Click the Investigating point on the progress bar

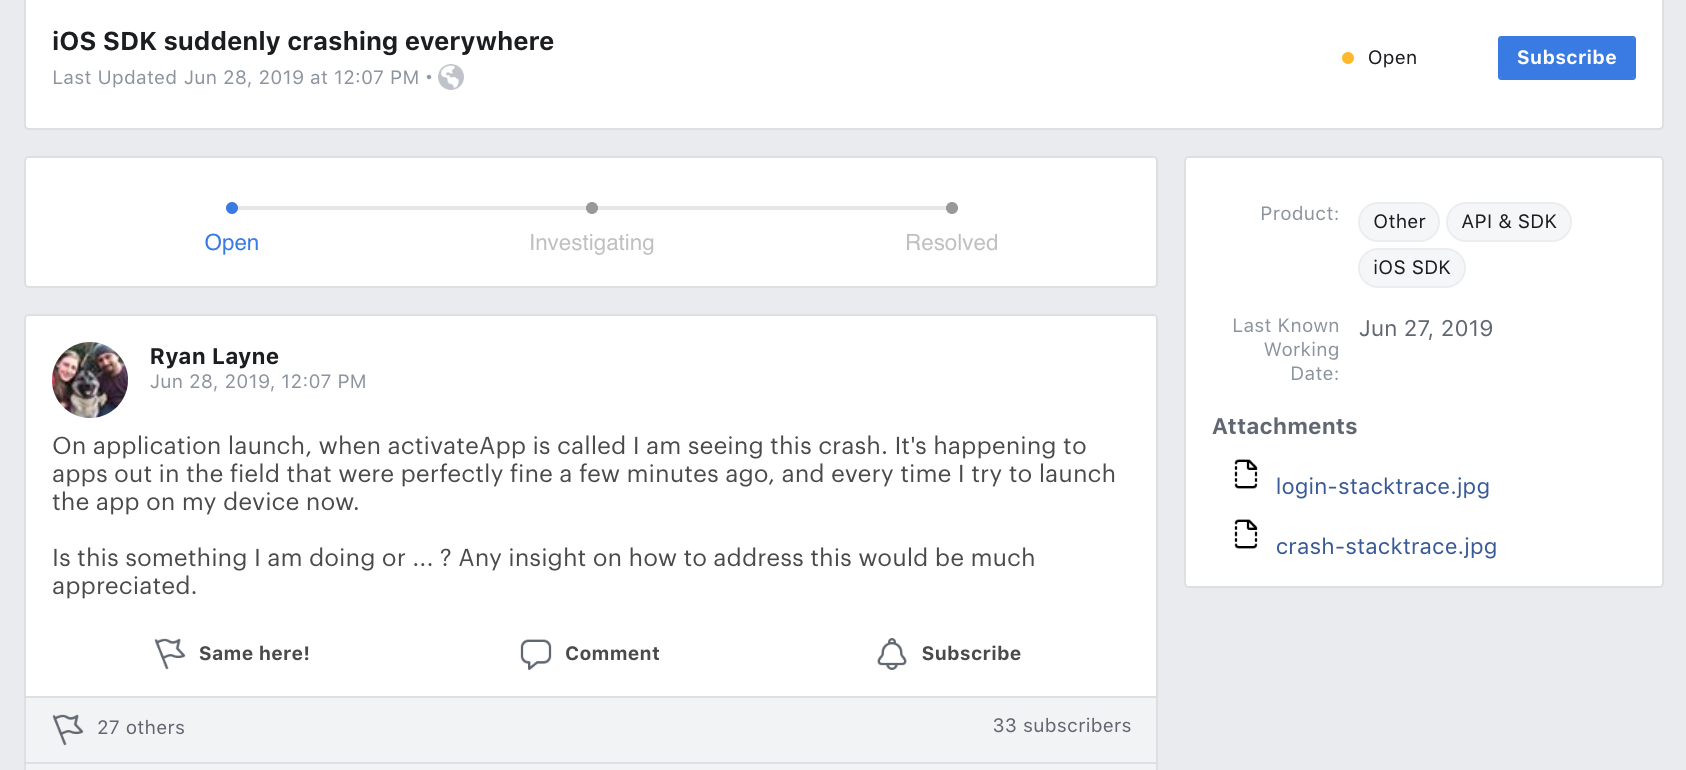tap(591, 208)
